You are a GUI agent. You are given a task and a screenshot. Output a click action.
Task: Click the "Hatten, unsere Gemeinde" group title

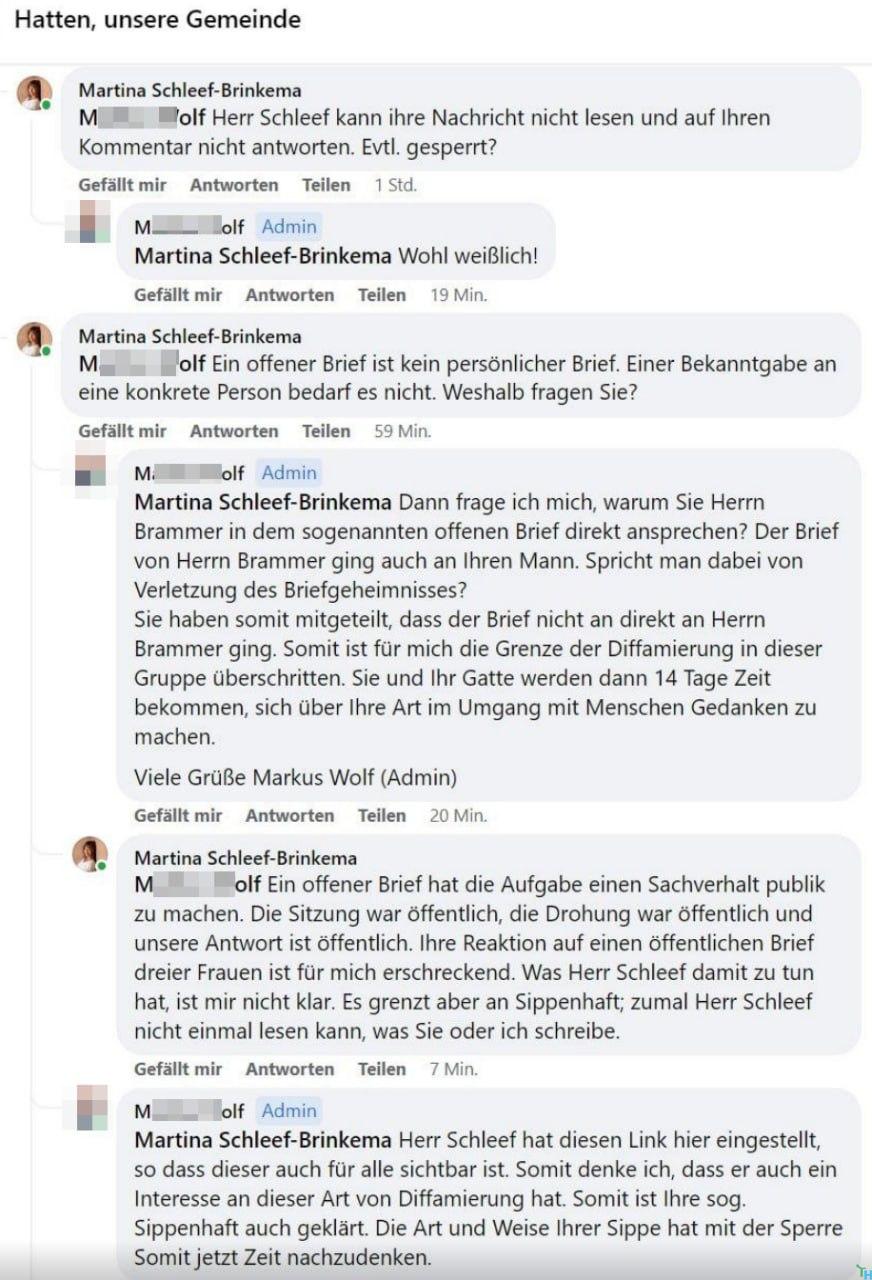pos(157,19)
